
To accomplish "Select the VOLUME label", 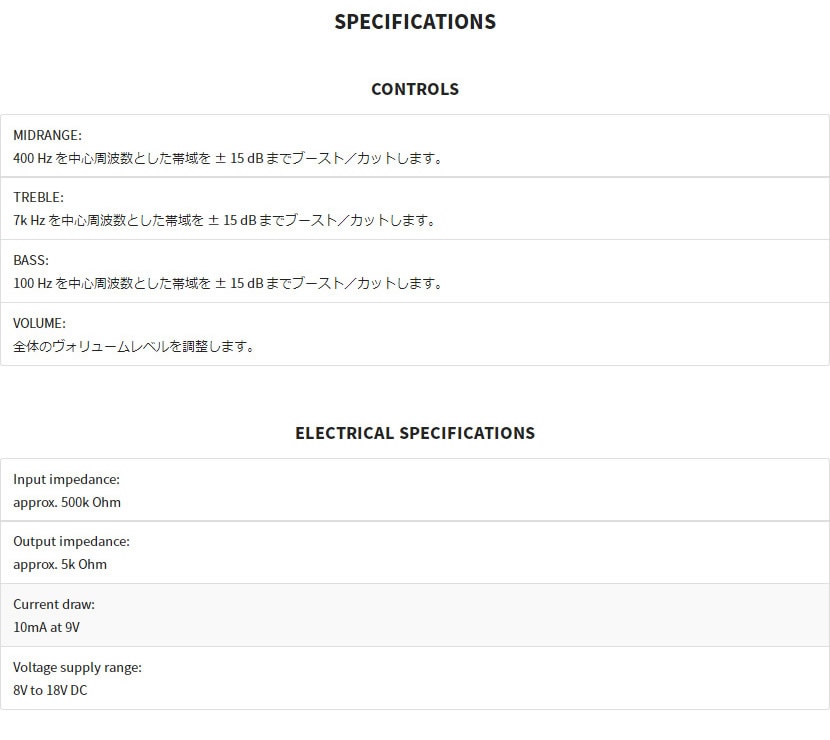I will point(39,324).
